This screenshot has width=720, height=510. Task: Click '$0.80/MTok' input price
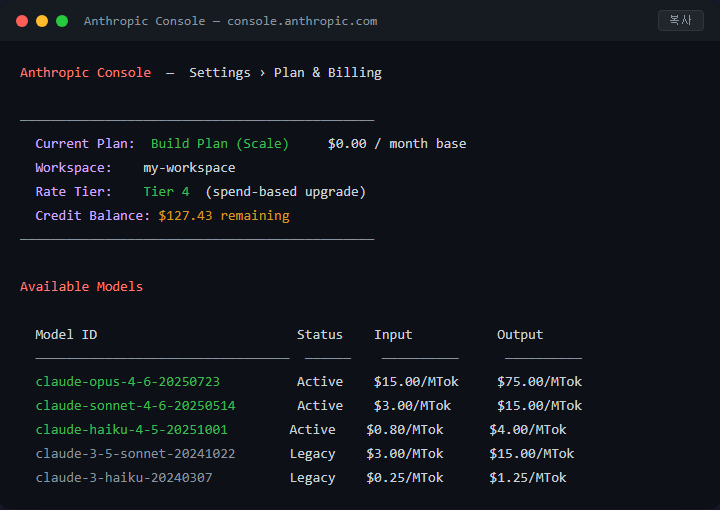[405, 430]
